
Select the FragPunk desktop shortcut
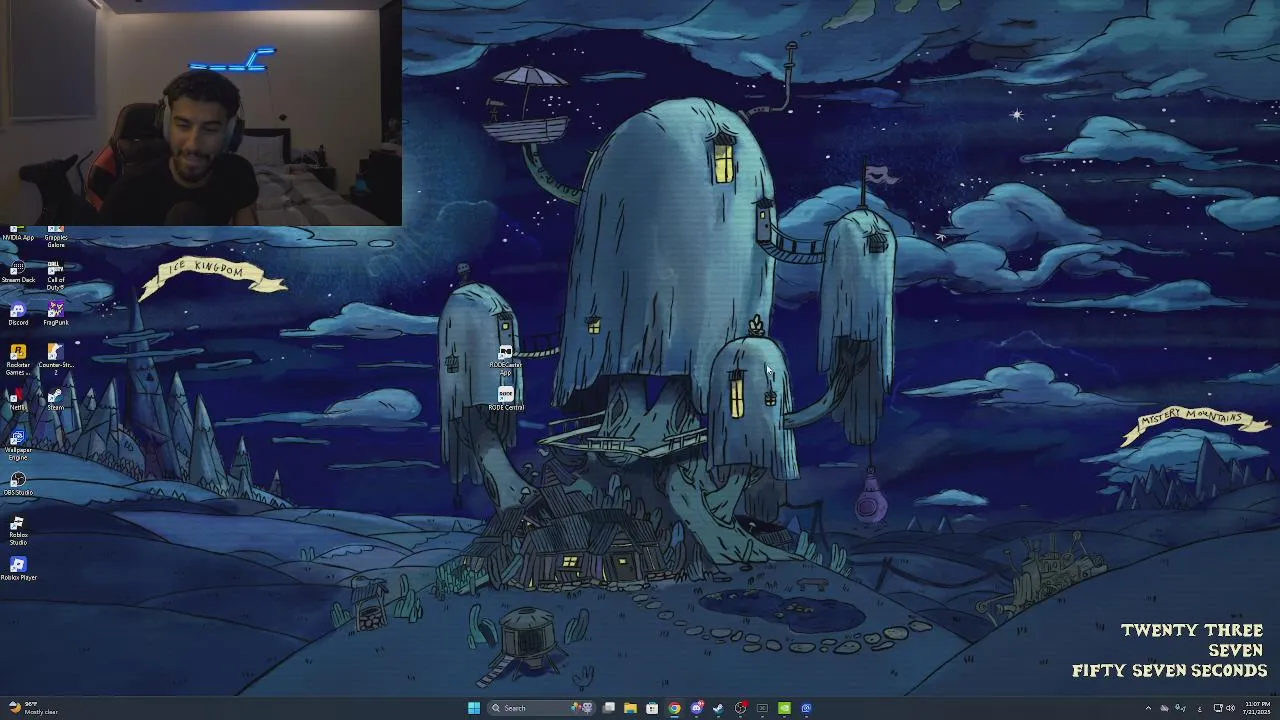(56, 314)
